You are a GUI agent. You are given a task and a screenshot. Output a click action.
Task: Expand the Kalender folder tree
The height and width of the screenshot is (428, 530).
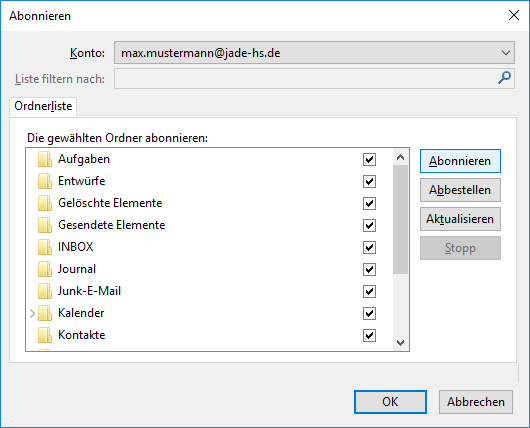click(32, 313)
